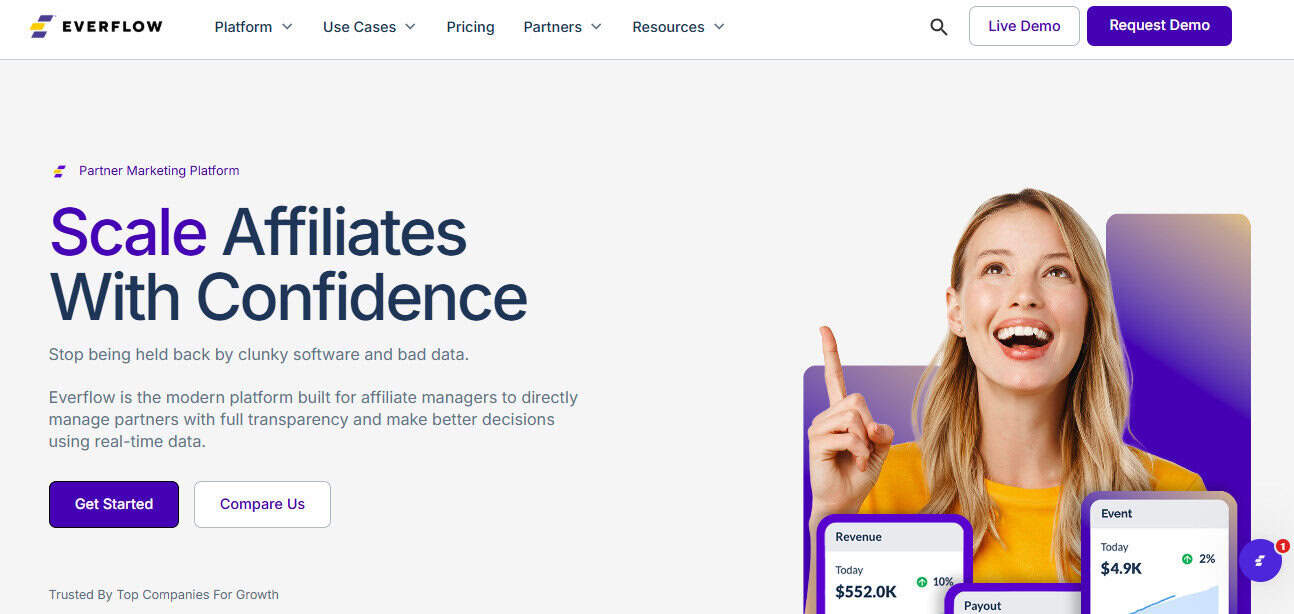Expand the Use Cases dropdown menu
1294x614 pixels.
click(x=368, y=27)
